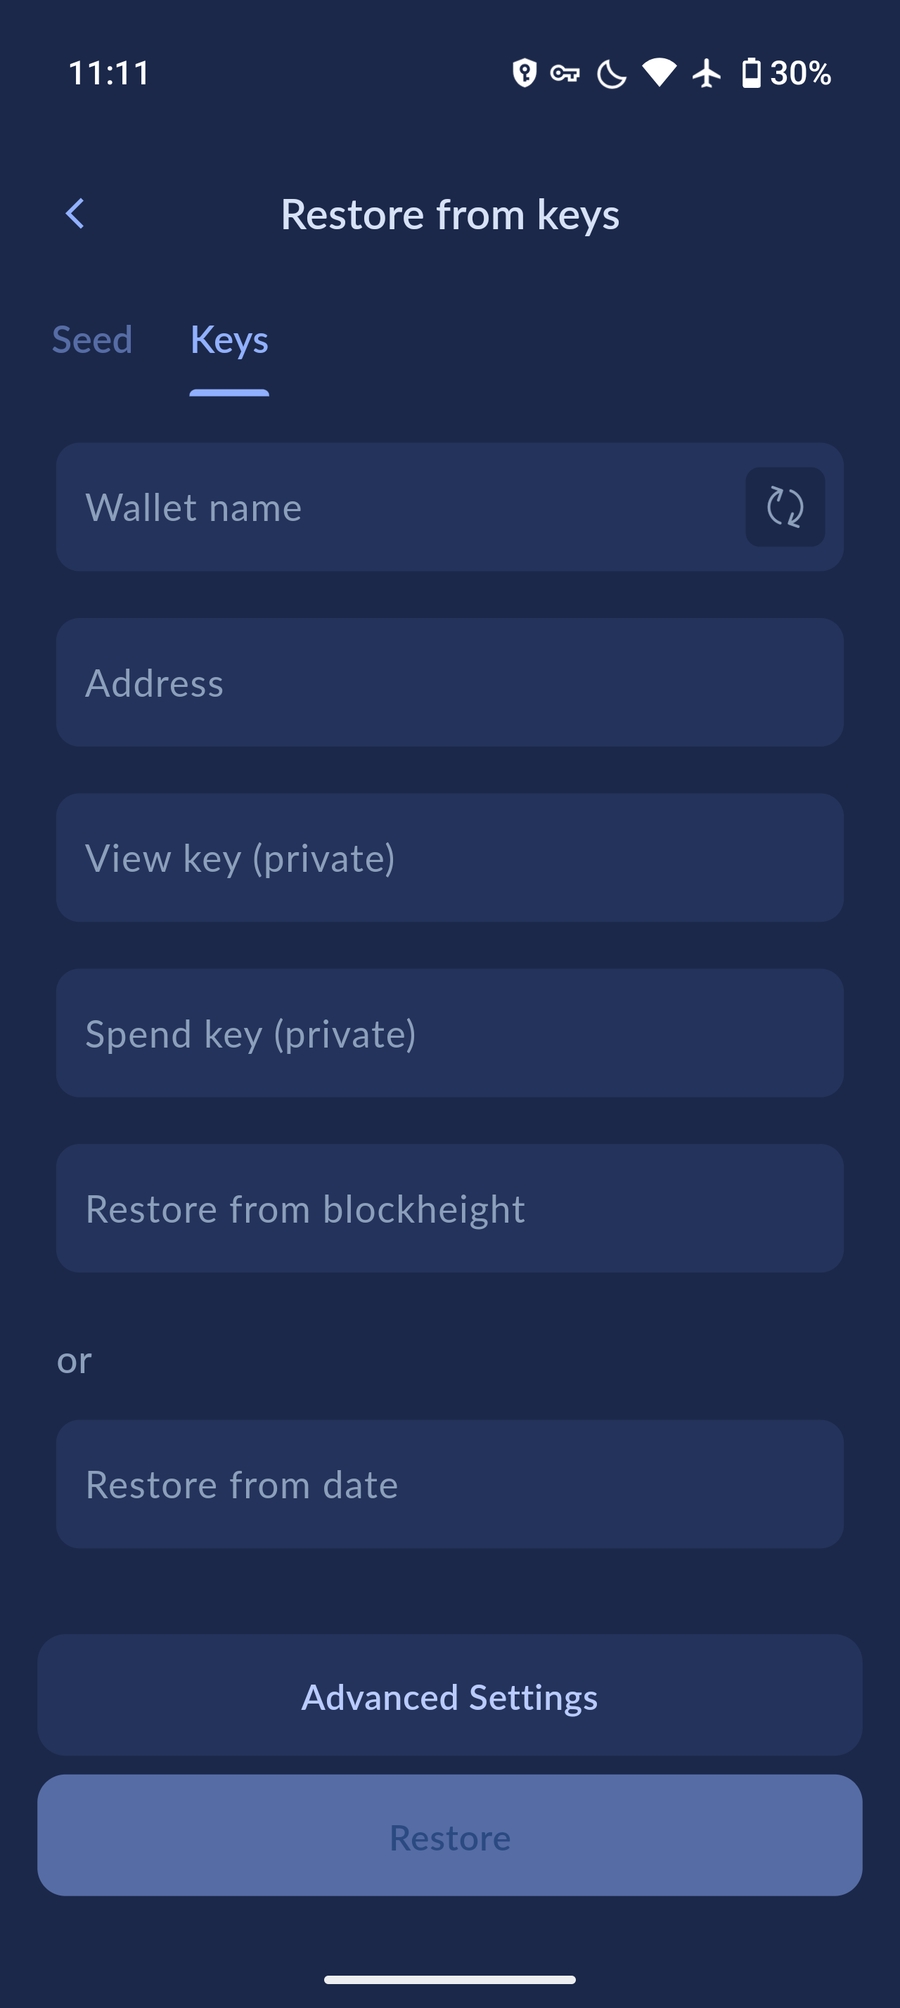This screenshot has height=2008, width=900.
Task: Select the Keys tab
Action: pyautogui.click(x=228, y=340)
